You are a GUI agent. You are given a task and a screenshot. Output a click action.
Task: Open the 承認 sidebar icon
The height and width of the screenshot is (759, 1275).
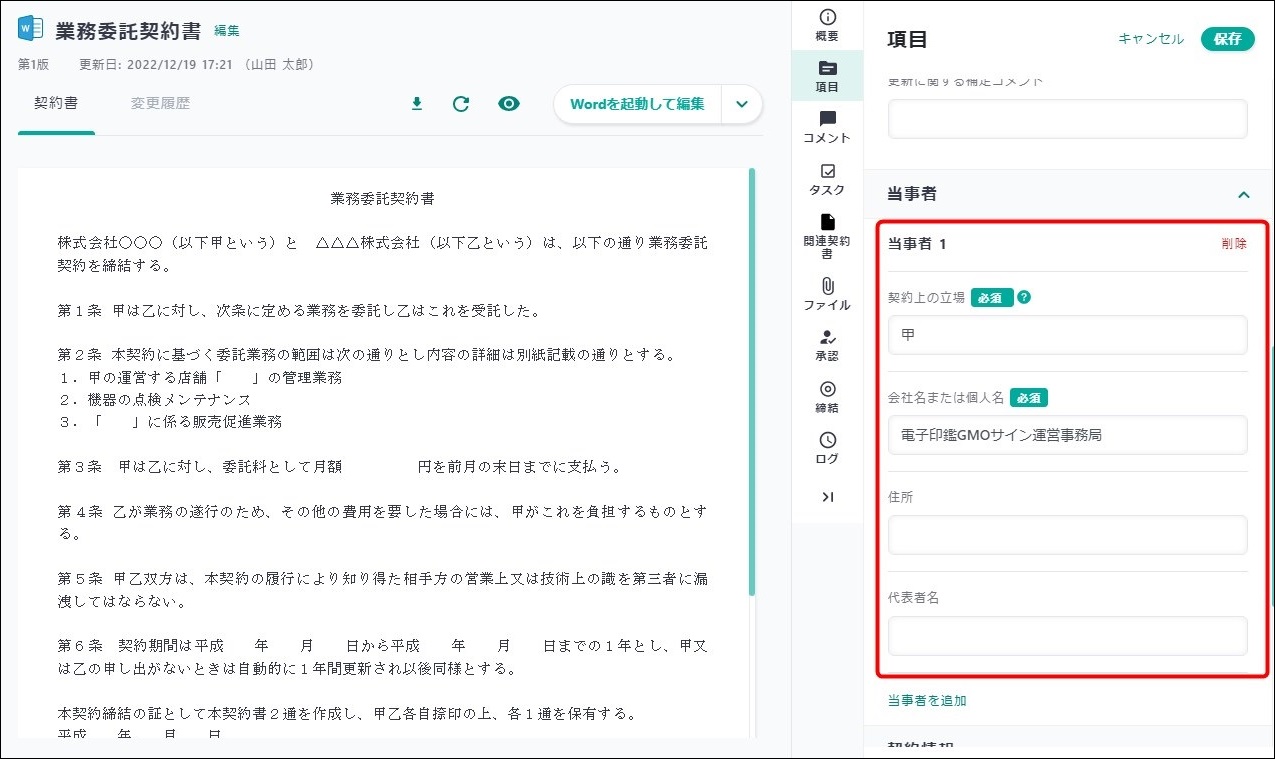pyautogui.click(x=827, y=345)
